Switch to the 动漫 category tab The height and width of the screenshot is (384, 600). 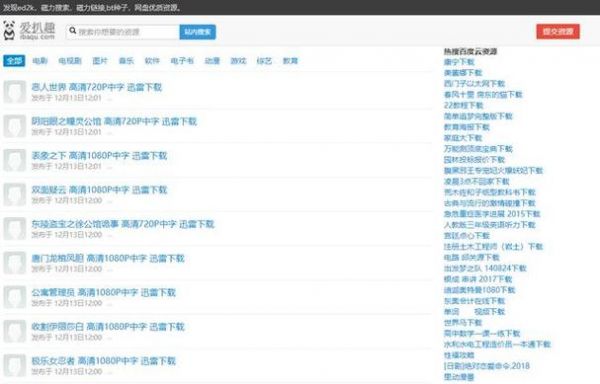(x=212, y=60)
